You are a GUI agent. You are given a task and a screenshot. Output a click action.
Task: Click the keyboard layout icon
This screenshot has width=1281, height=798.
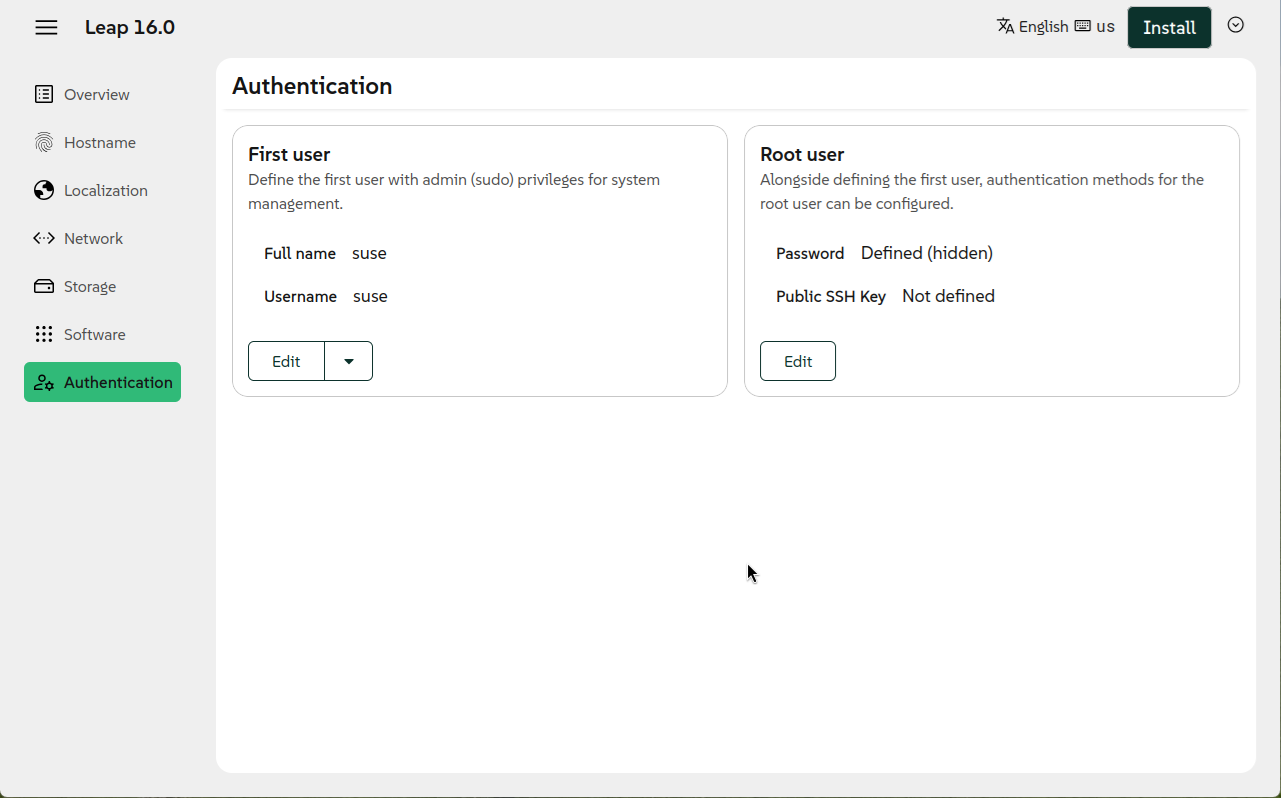[x=1082, y=26]
